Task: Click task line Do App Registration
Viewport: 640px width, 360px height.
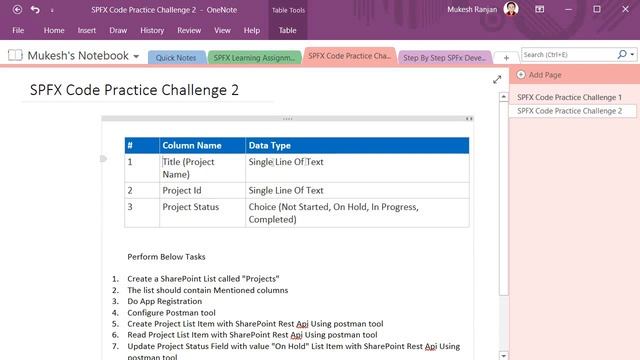Action: pyautogui.click(x=164, y=301)
